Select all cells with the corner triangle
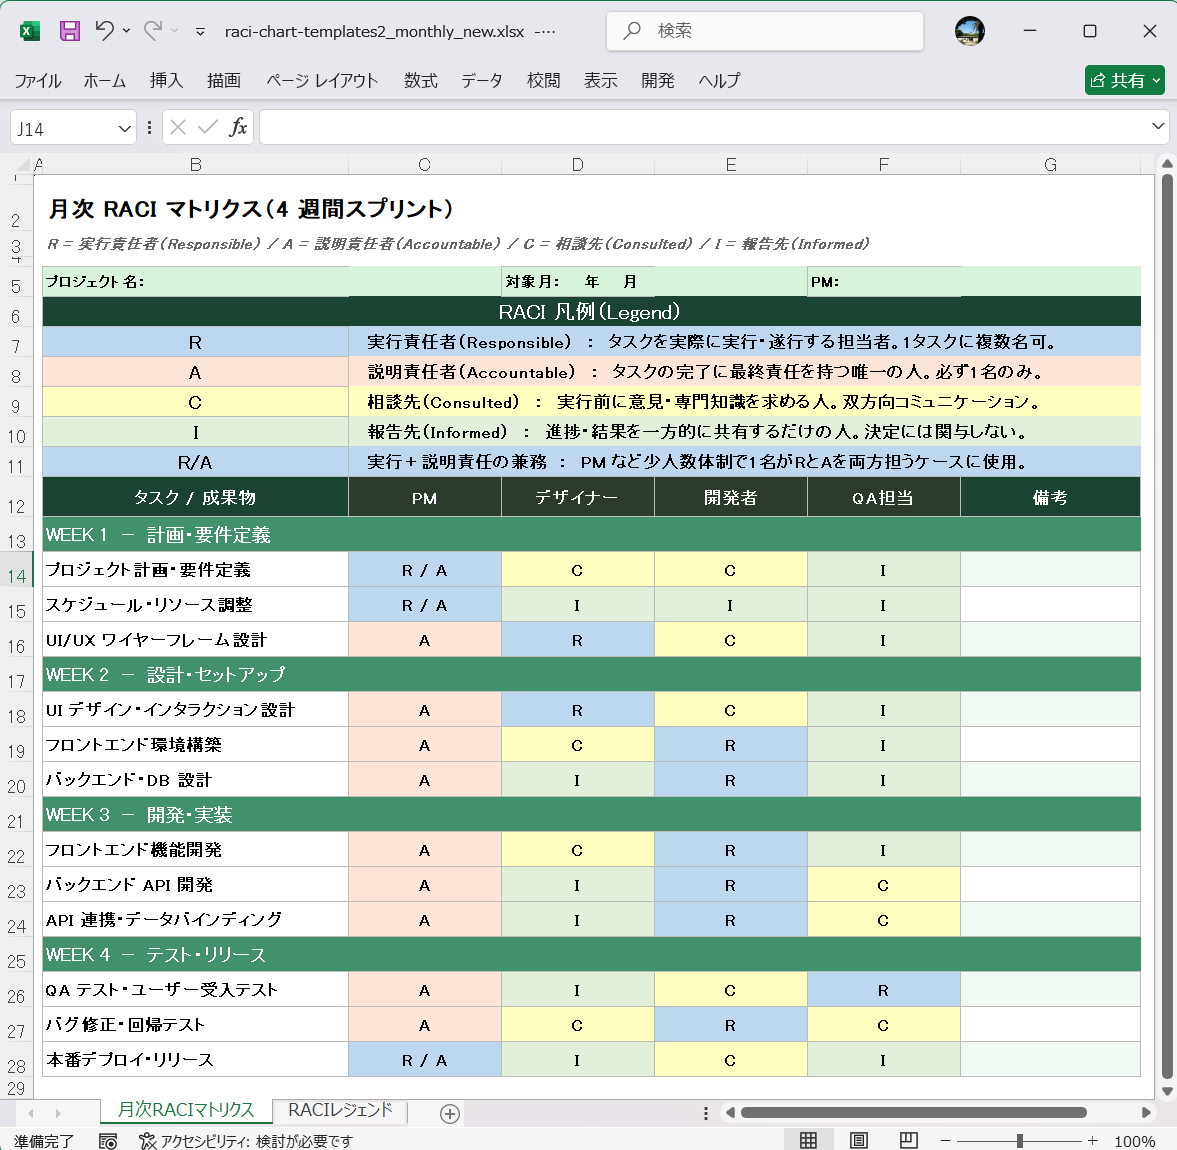The height and width of the screenshot is (1150, 1177). coord(23,164)
